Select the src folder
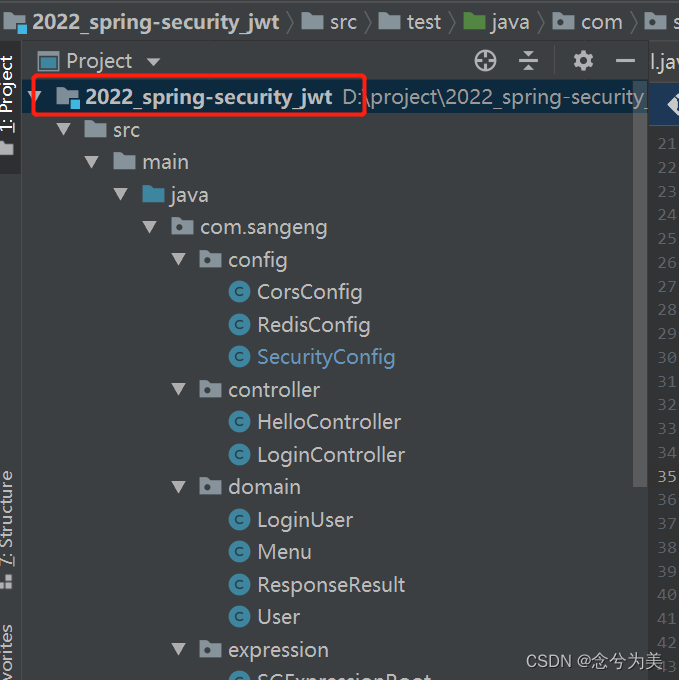Image resolution: width=679 pixels, height=680 pixels. coord(126,130)
